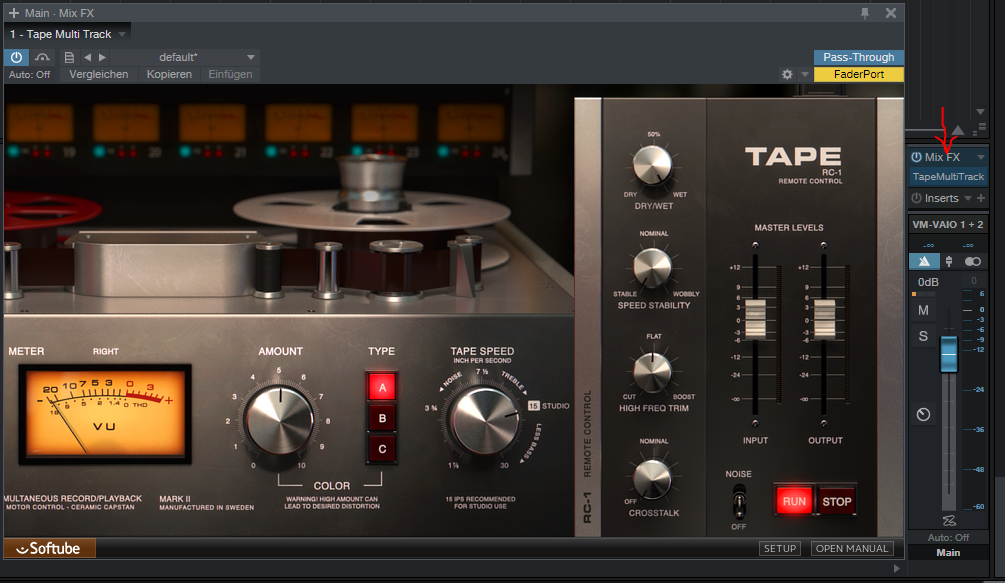
Task: Expand the Mix FX dropdown arrow
Action: click(x=980, y=157)
